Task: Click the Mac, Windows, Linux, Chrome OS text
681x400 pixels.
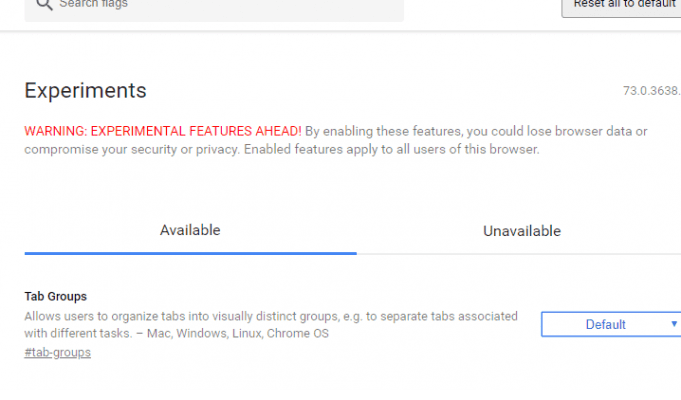Action: (x=238, y=334)
